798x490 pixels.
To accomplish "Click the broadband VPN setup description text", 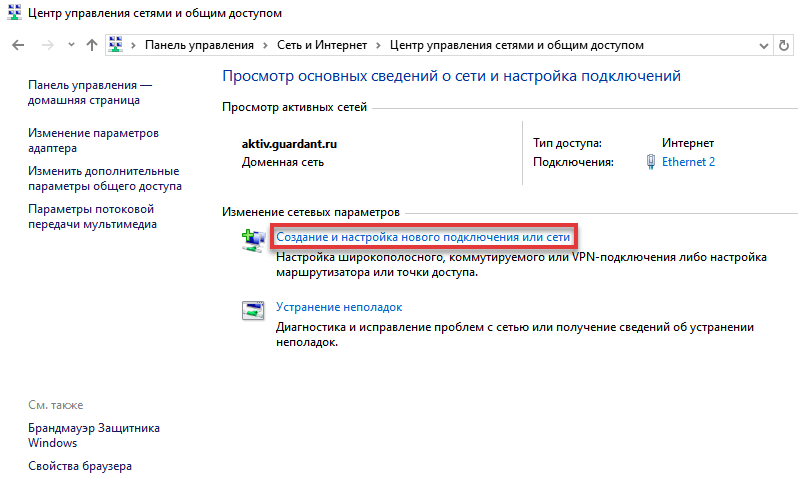I will click(x=521, y=265).
